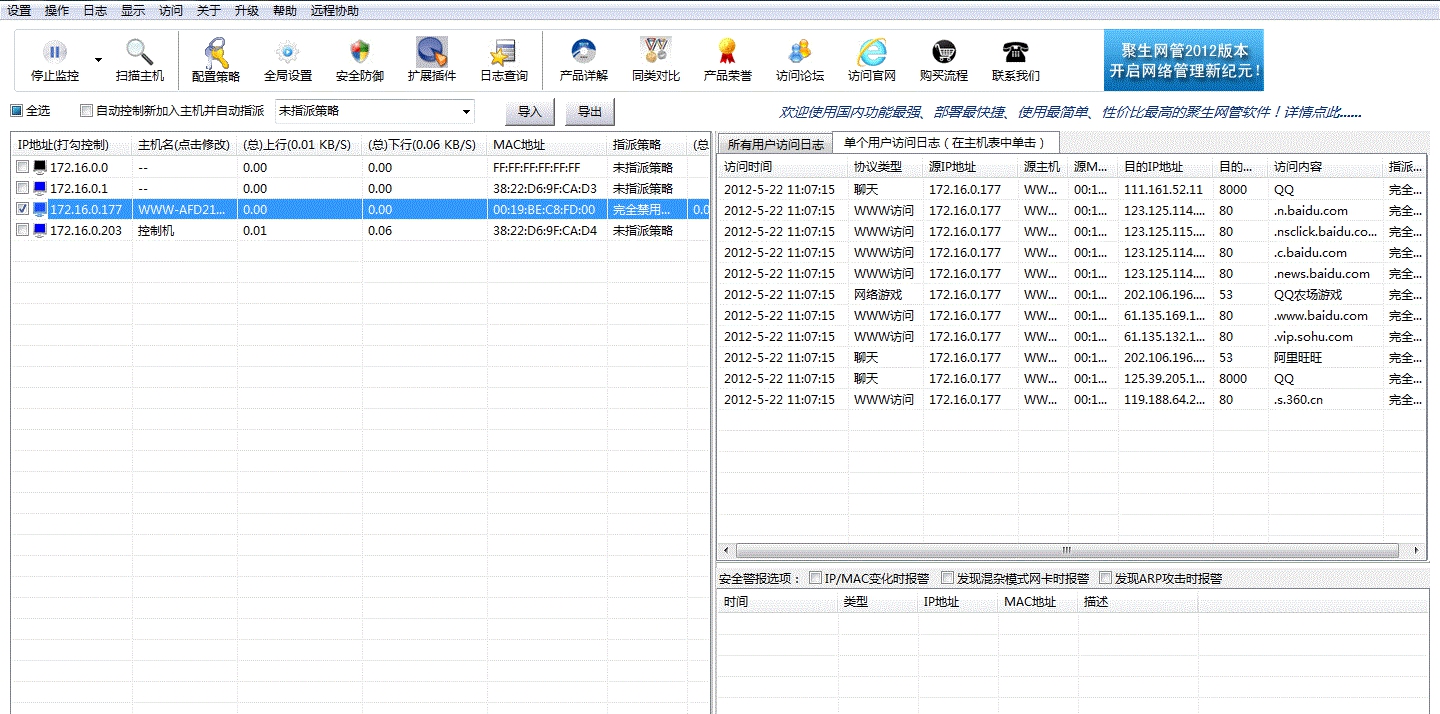Enable the 全选 (Select All) checkbox
This screenshot has width=1440, height=714.
point(14,110)
